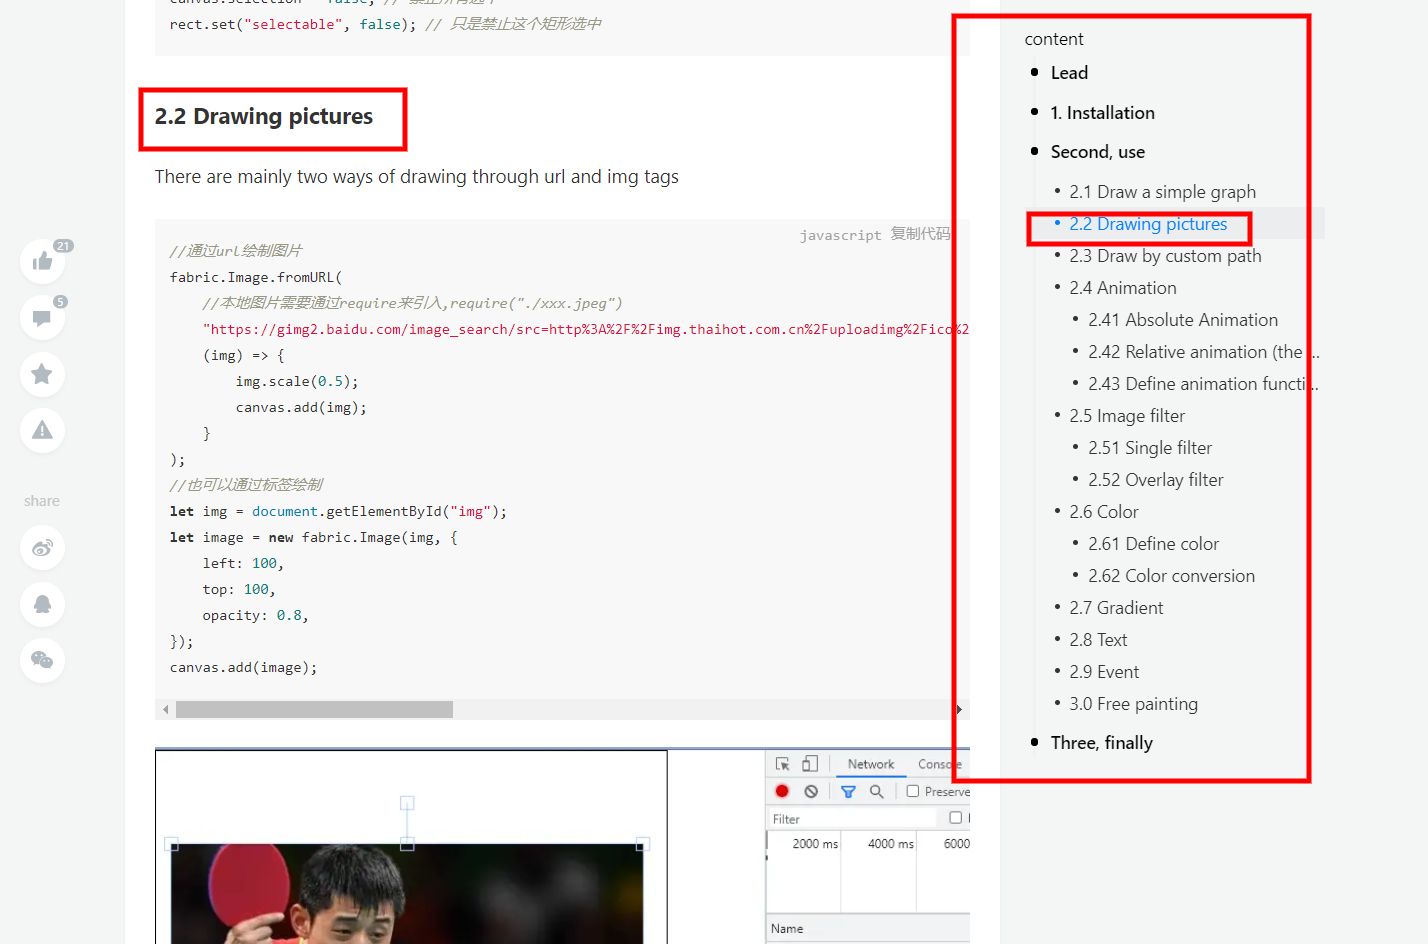Click the search magnifier icon in DevTools
This screenshot has height=944, width=1428.
coord(877,791)
